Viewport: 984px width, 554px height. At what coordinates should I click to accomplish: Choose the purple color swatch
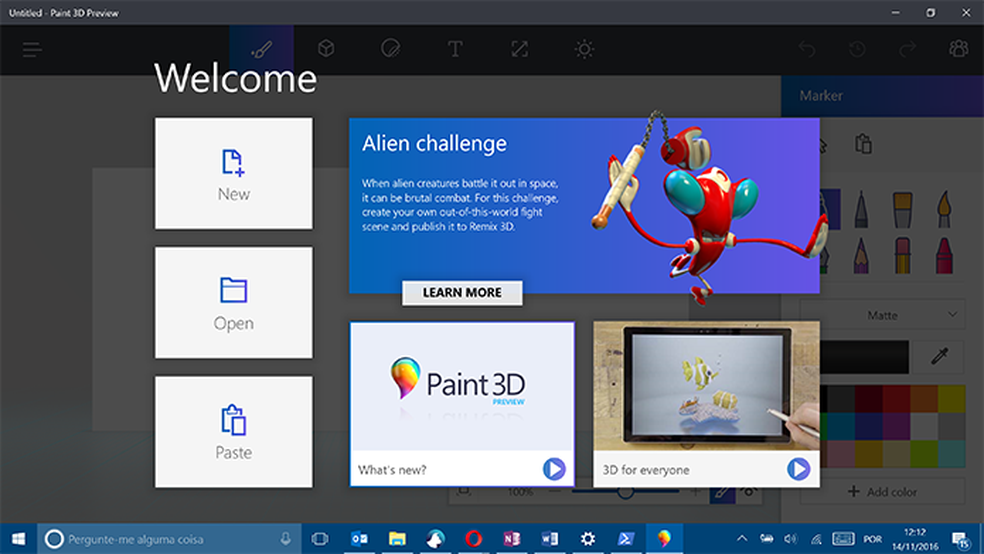click(896, 426)
